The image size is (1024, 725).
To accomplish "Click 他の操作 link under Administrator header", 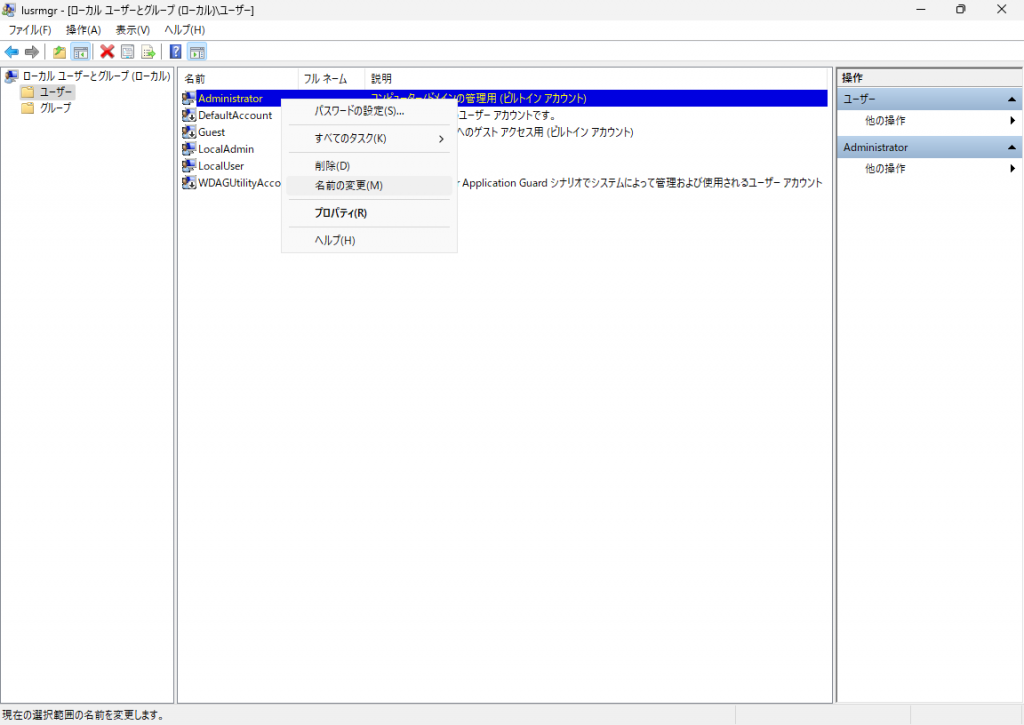I will pyautogui.click(x=885, y=169).
